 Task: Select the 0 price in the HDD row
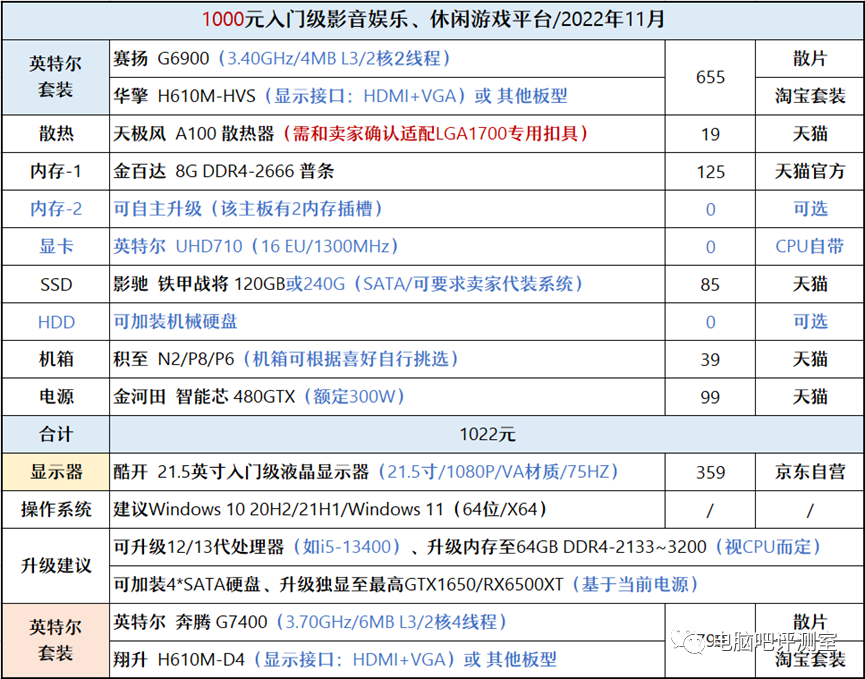(710, 322)
